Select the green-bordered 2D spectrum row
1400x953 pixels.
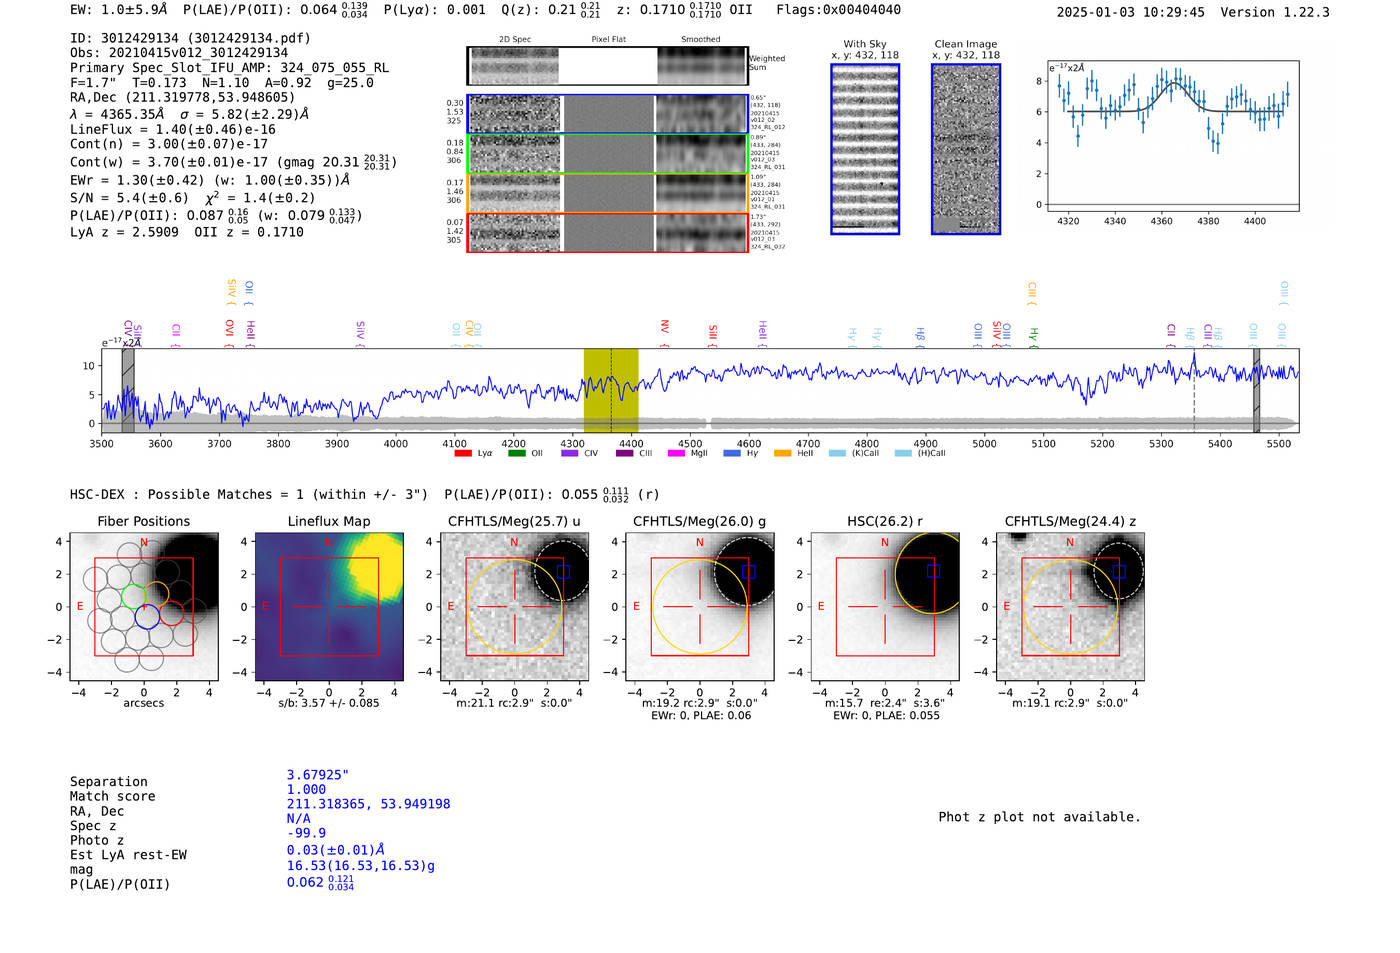coord(608,154)
